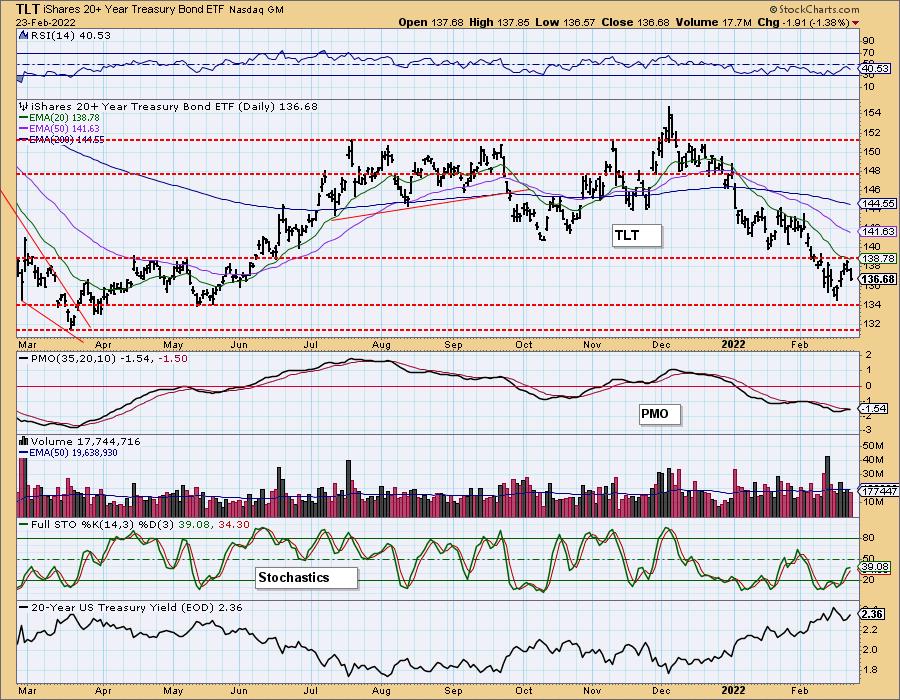The height and width of the screenshot is (700, 900).
Task: Select the EMA(20) 138.78 legend entry
Action: point(59,118)
